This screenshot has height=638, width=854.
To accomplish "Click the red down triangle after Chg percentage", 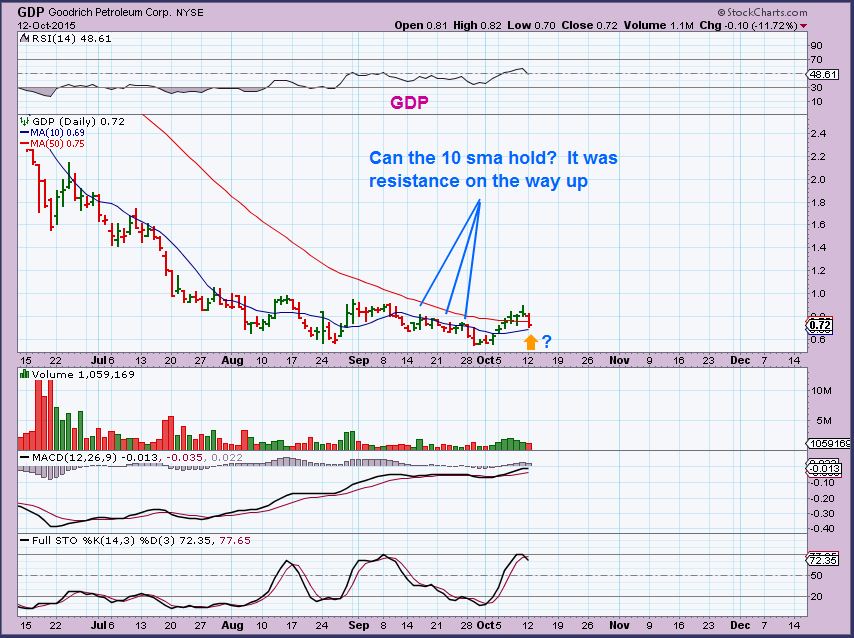I will 804,26.
